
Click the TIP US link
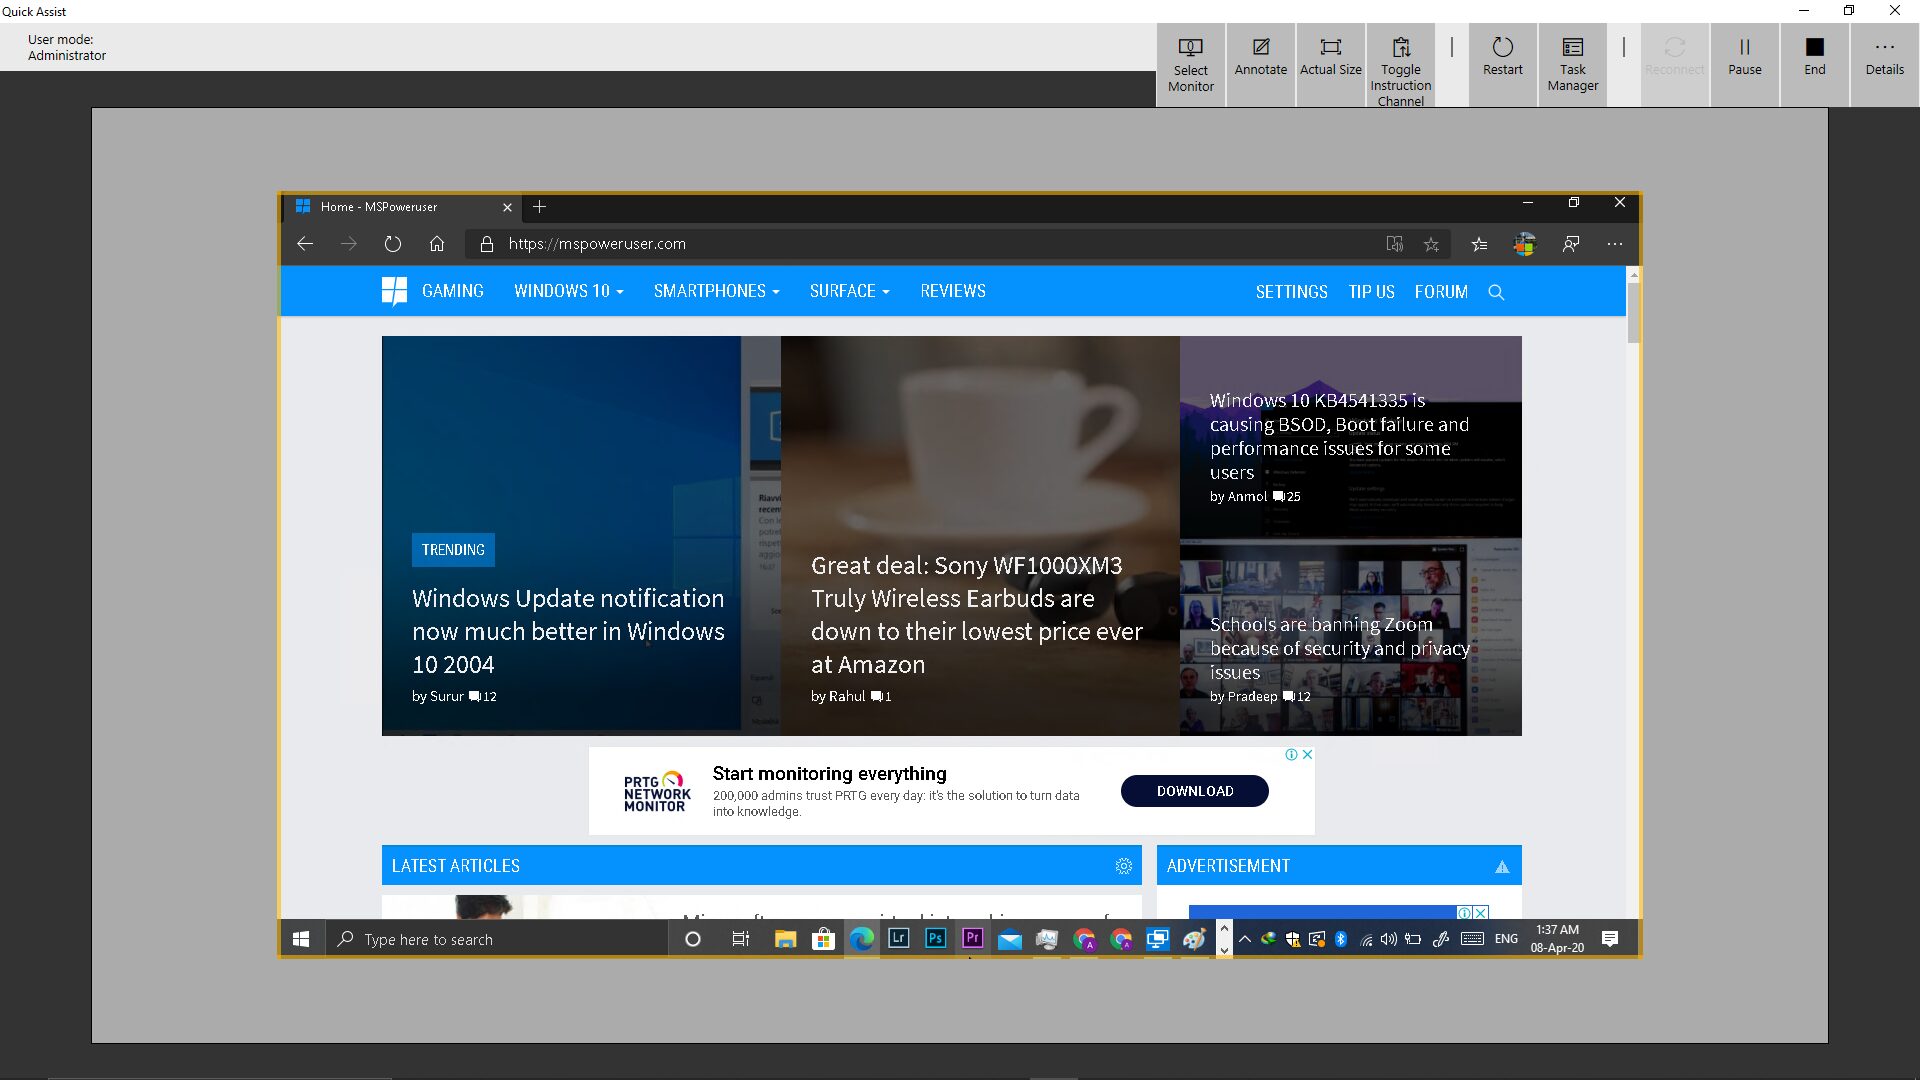tap(1371, 292)
